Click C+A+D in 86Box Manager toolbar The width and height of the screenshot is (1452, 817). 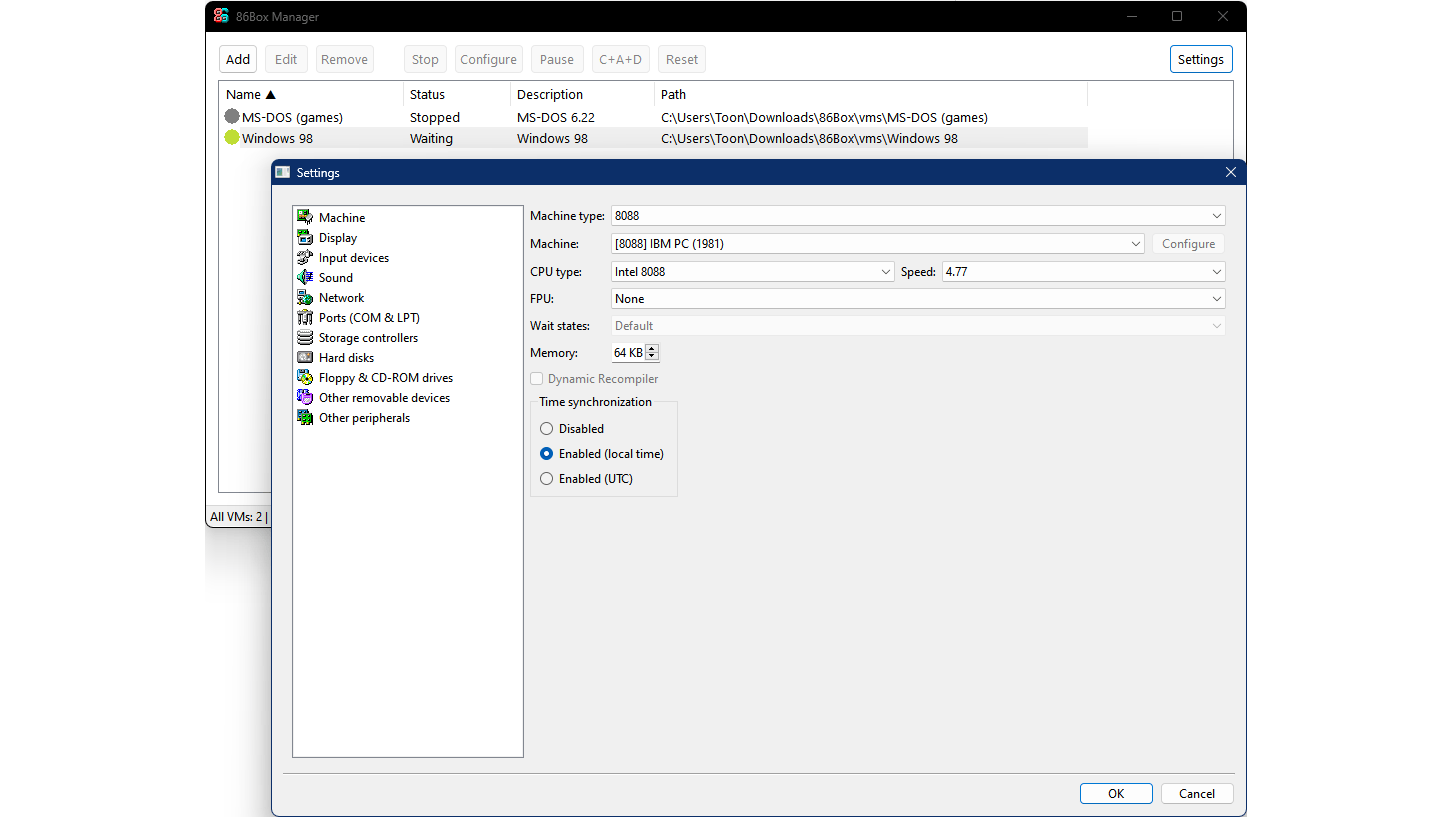click(621, 59)
